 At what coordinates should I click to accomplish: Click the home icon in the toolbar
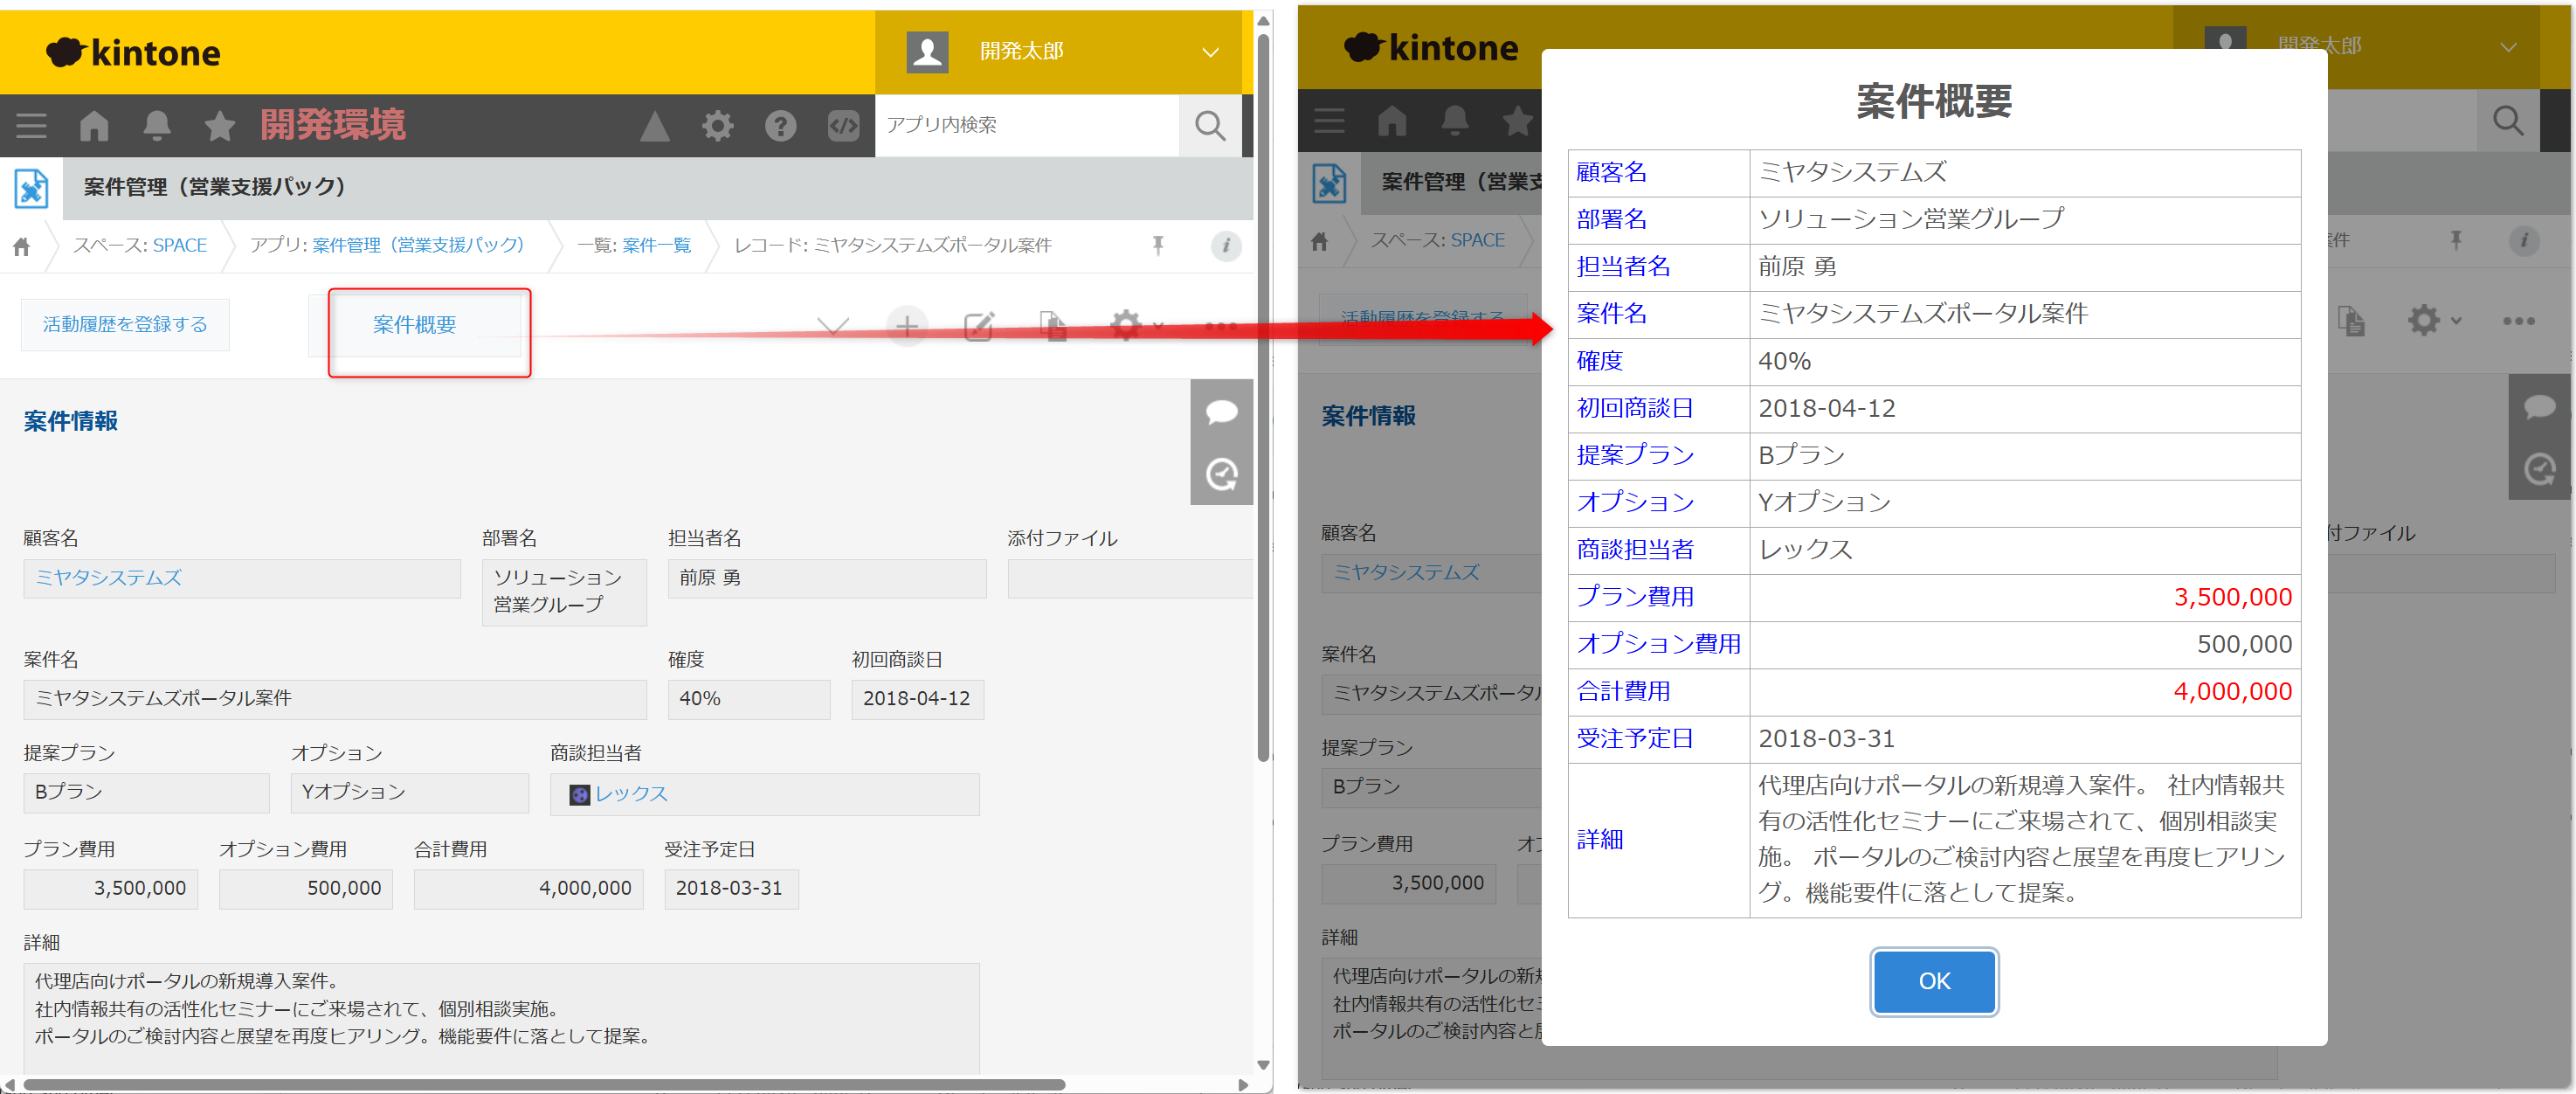pos(94,126)
